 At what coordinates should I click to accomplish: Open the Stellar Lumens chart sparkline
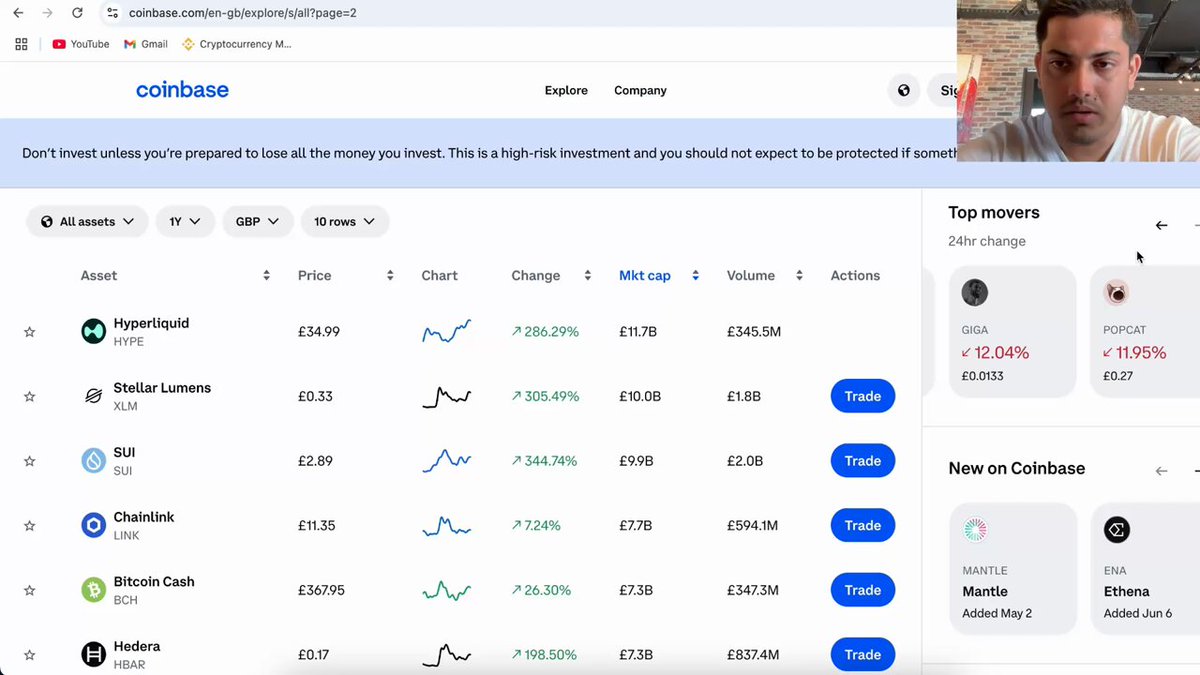coord(446,396)
